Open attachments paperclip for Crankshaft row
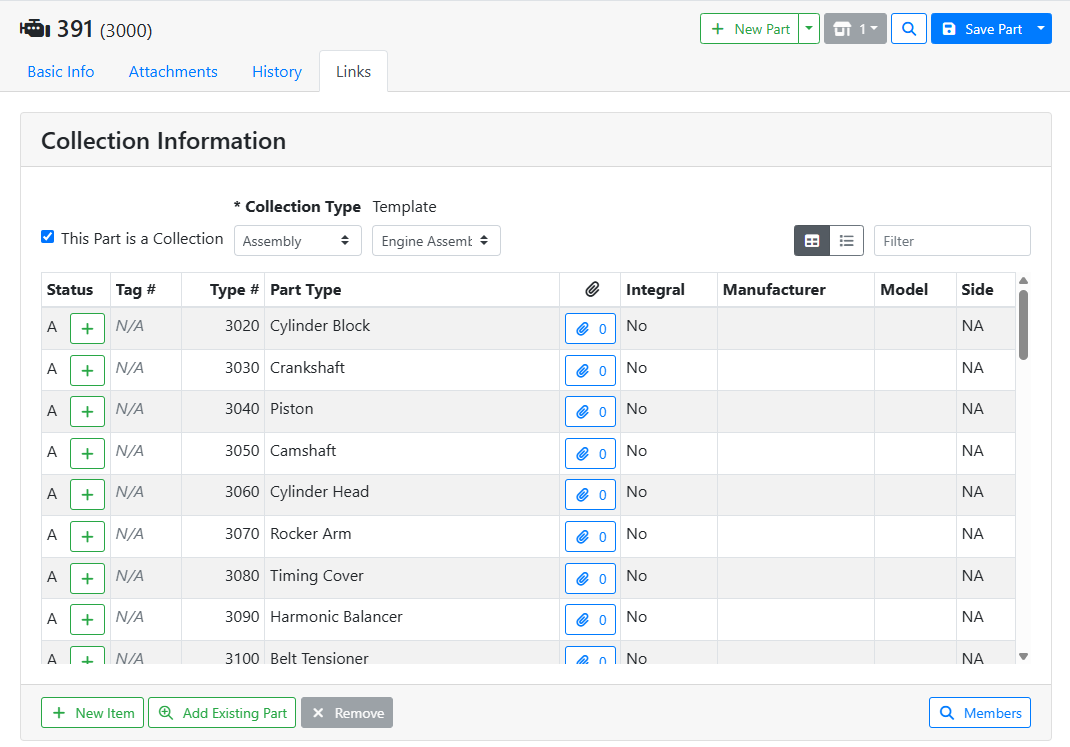 [x=590, y=370]
